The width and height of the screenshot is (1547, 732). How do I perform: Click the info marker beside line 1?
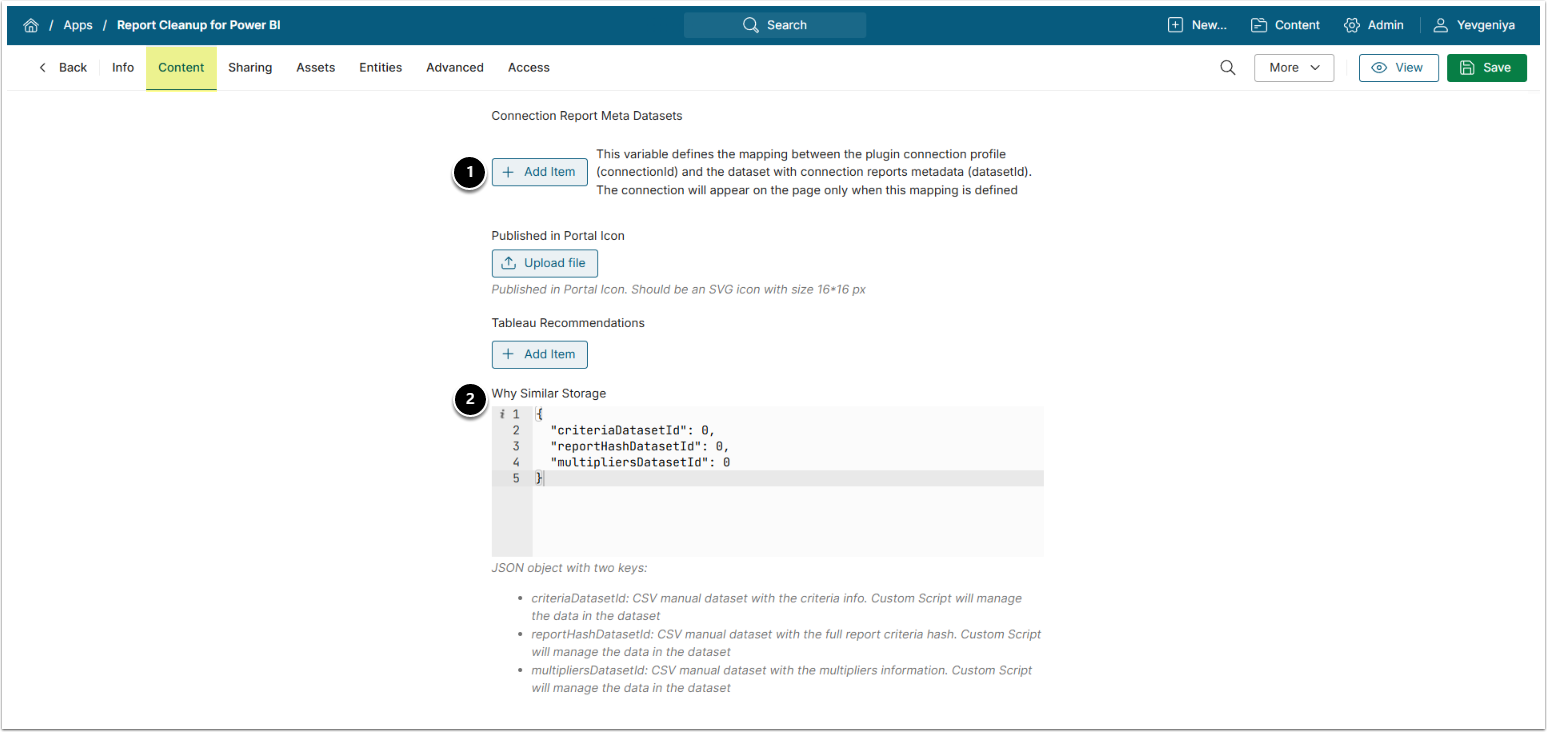pos(502,414)
